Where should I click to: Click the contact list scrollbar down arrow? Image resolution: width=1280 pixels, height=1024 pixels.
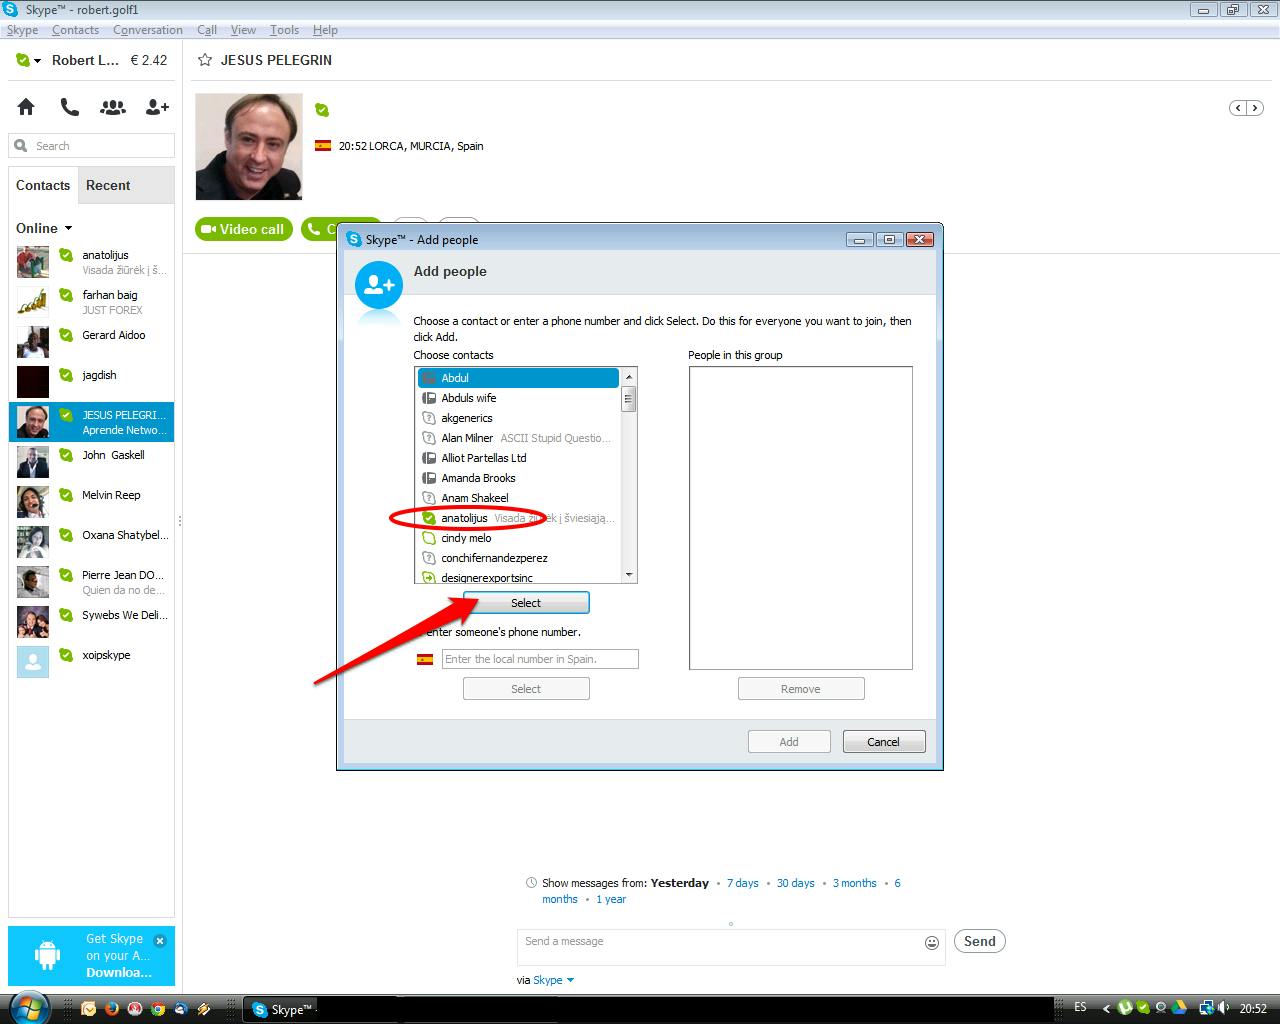[629, 574]
